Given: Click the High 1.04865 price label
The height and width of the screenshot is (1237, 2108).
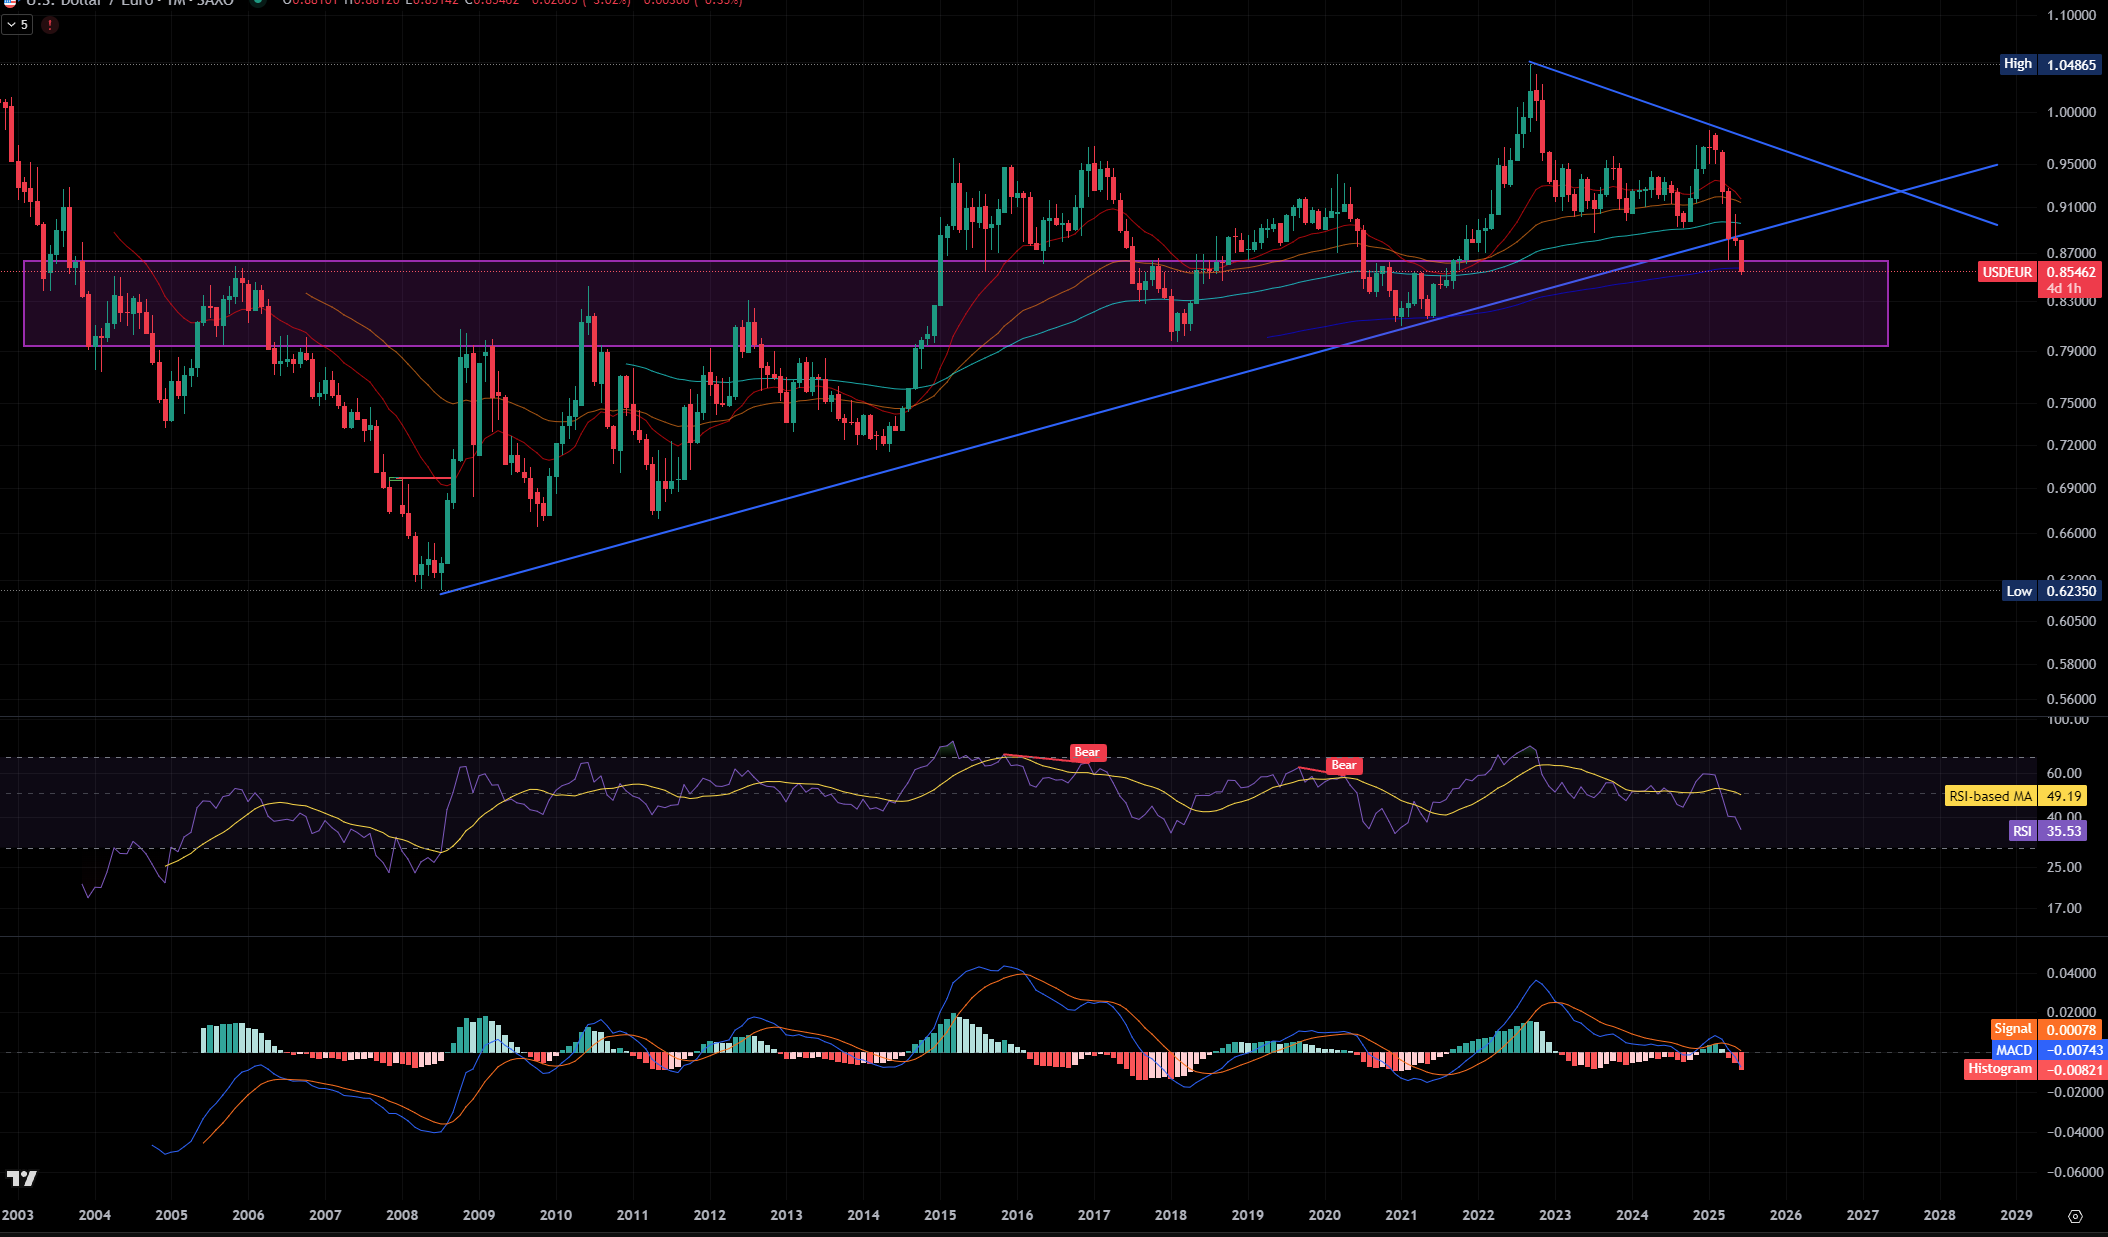Looking at the screenshot, I should (x=2049, y=65).
